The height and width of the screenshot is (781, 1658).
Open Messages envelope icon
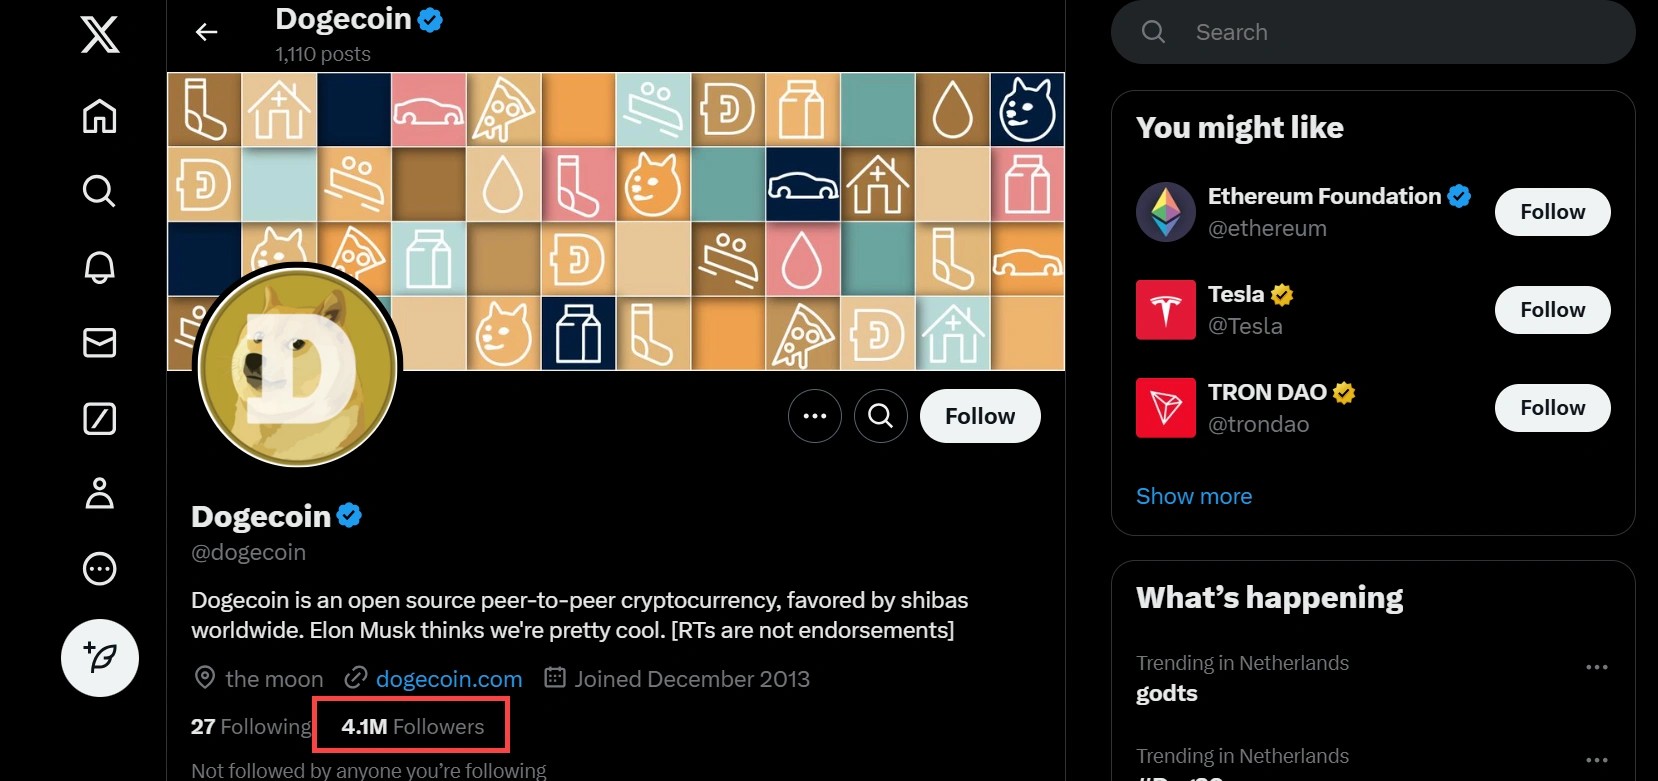[x=99, y=343]
